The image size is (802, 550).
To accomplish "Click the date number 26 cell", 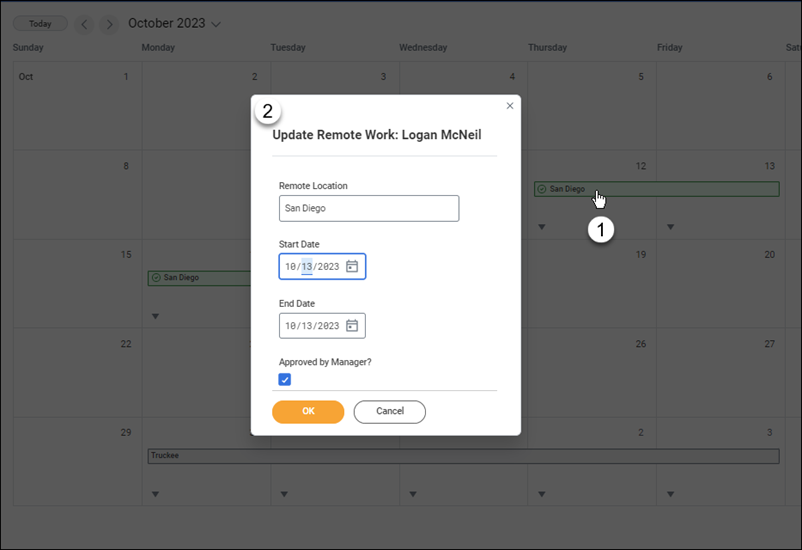I will point(592,372).
